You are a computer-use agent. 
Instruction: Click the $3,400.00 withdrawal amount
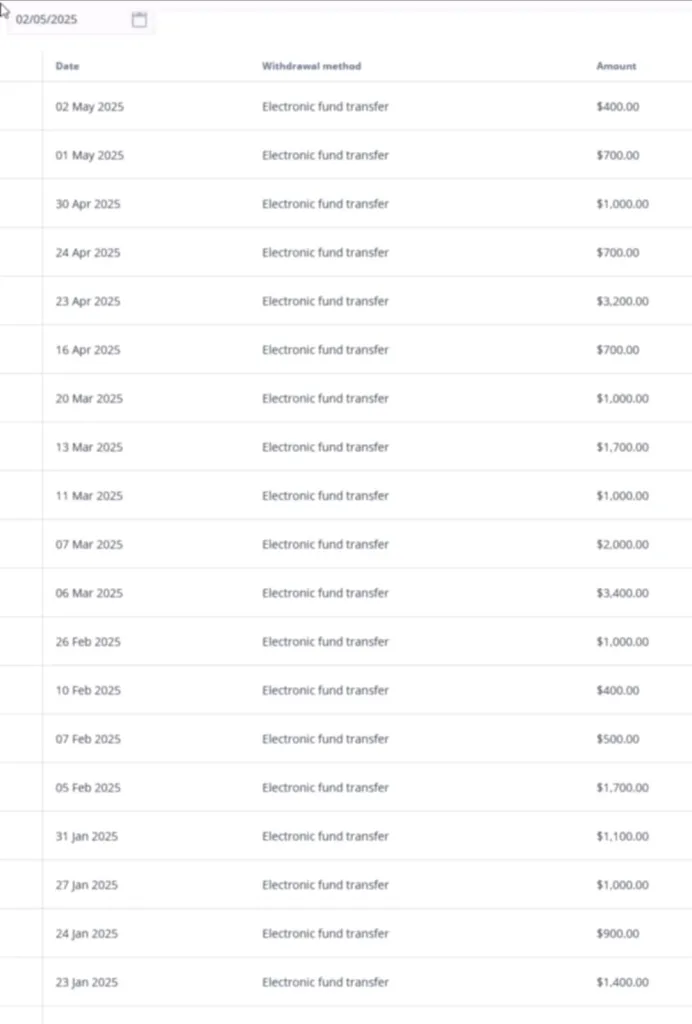tap(622, 593)
